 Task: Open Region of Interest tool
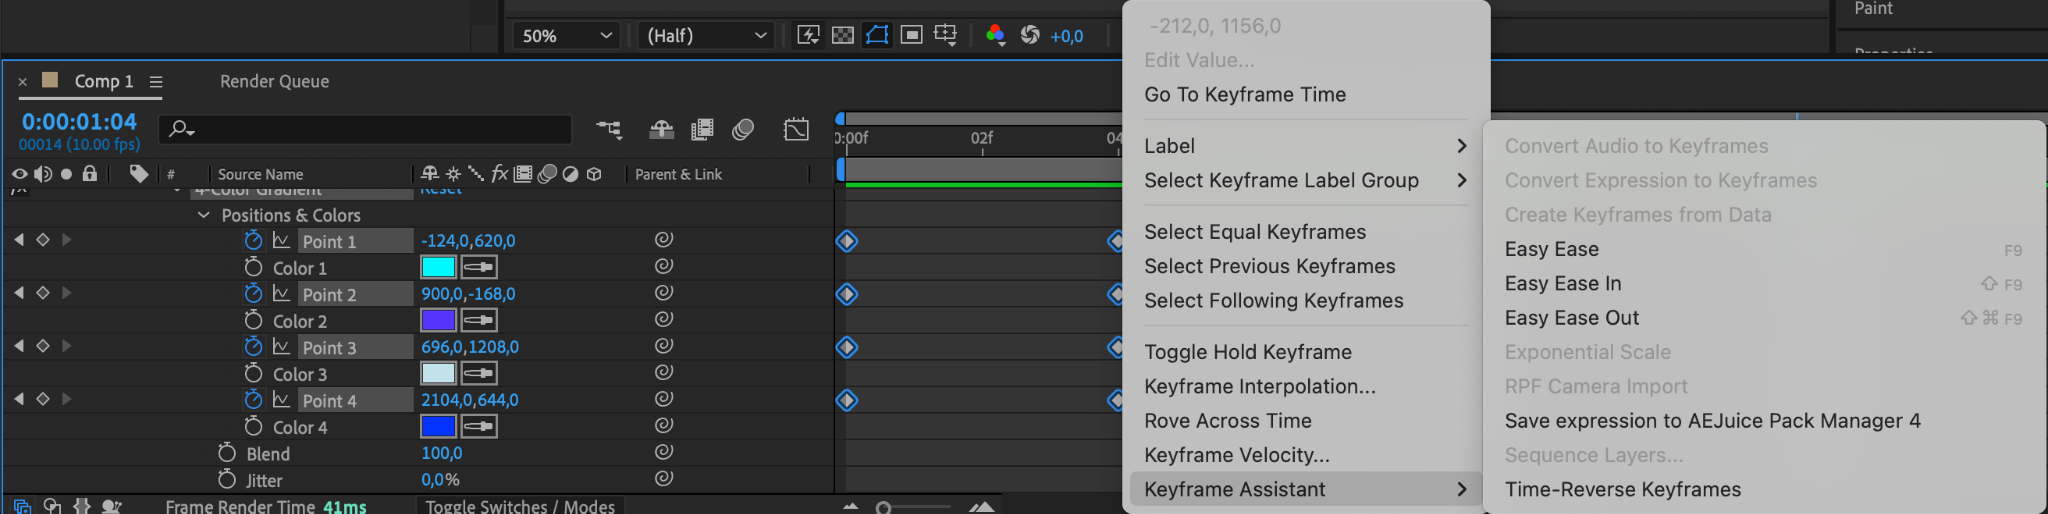pyautogui.click(x=911, y=35)
